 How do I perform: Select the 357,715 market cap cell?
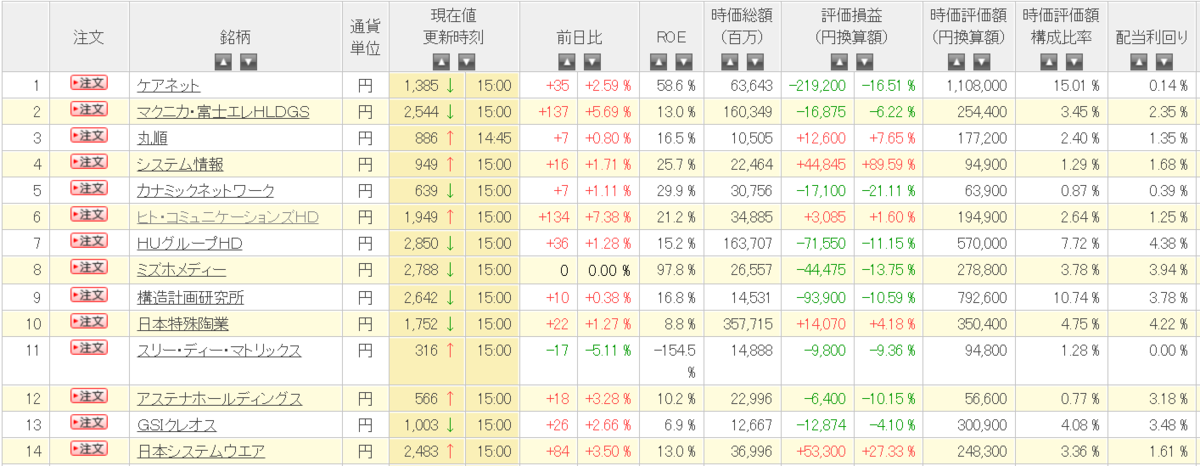pos(741,323)
